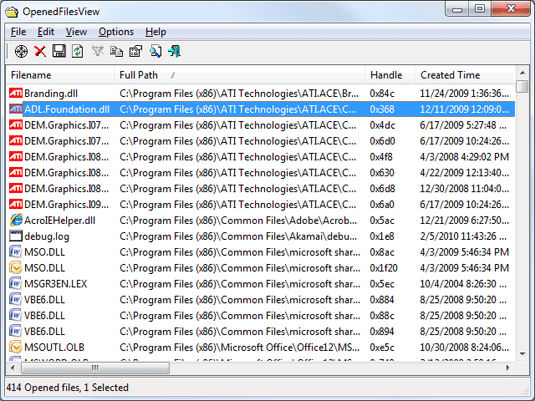Click handle value 0xe5c
This screenshot has height=401, width=535.
pyautogui.click(x=382, y=347)
